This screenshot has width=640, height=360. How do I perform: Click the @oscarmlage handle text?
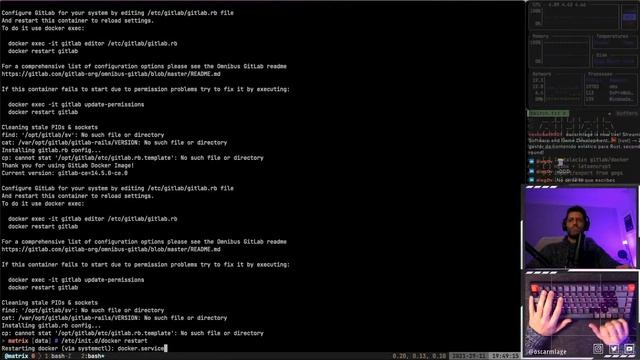click(x=547, y=351)
